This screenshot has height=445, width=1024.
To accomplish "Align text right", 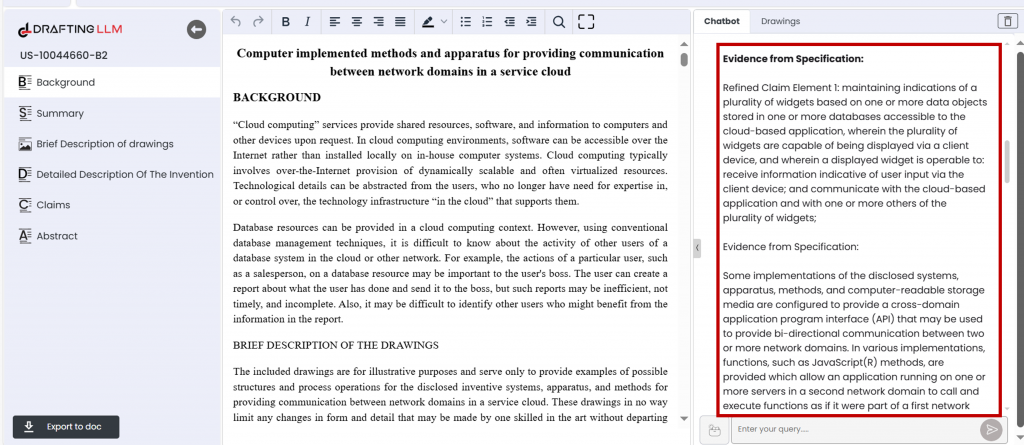I will pyautogui.click(x=378, y=22).
